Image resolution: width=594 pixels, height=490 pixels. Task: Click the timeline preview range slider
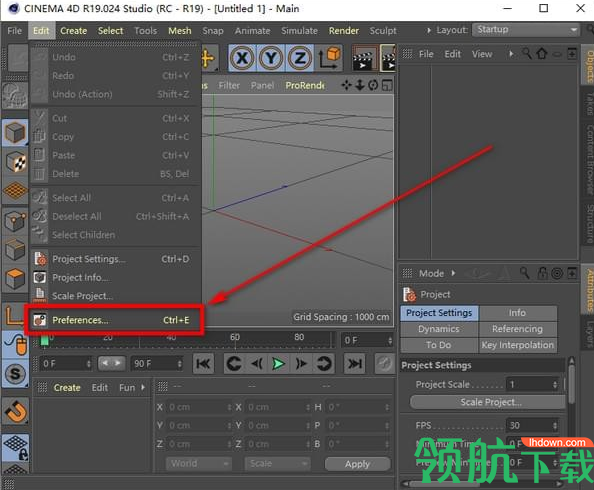[x=111, y=363]
